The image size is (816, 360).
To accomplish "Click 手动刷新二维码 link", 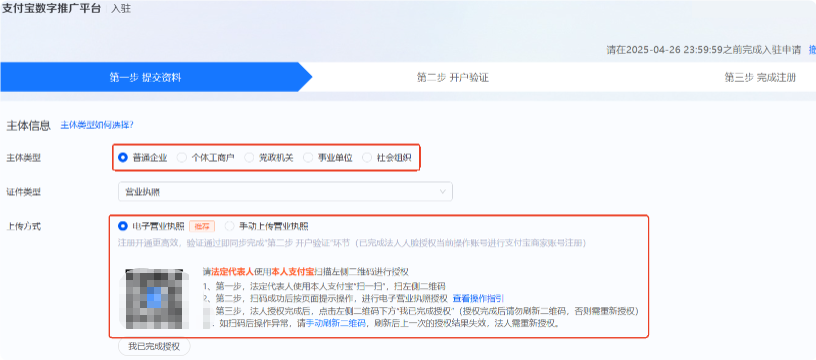I will (x=336, y=323).
